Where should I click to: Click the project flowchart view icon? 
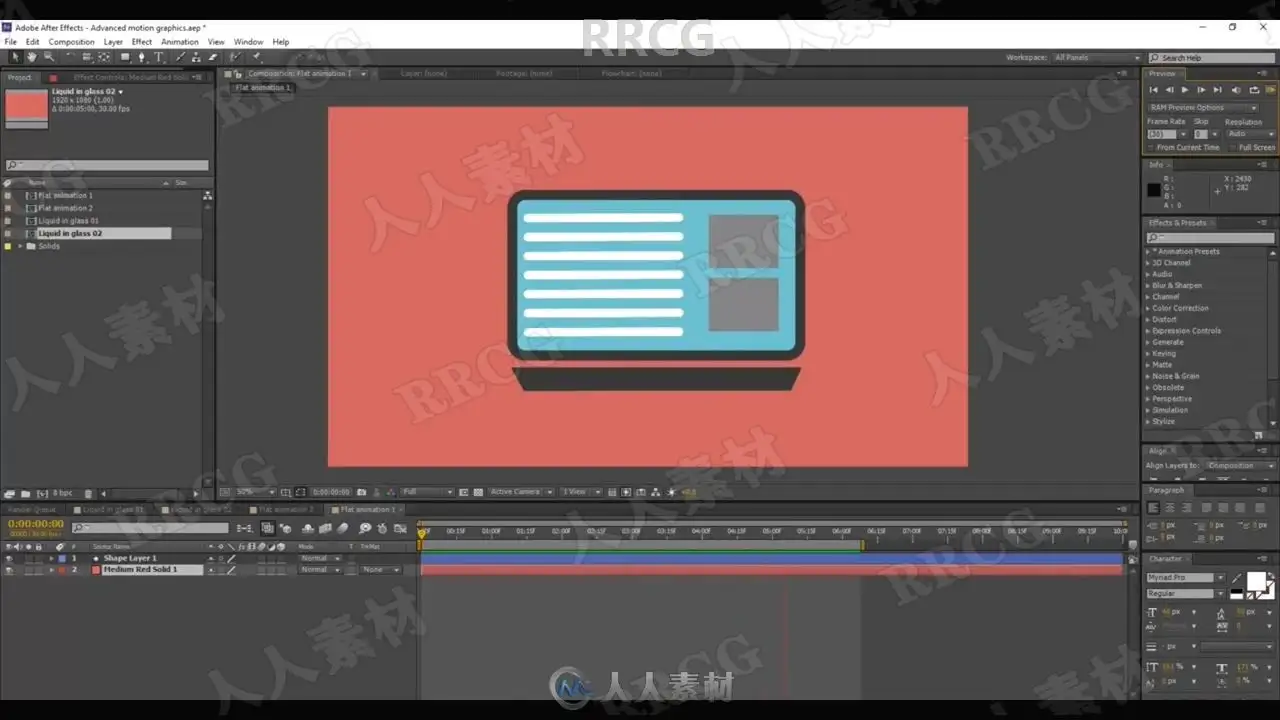click(208, 196)
